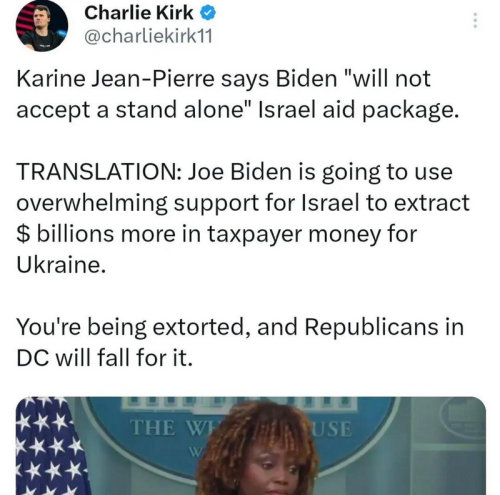Viewport: 500px width, 495px height.
Task: Click the "Israel aid package." text
Action: point(359,110)
